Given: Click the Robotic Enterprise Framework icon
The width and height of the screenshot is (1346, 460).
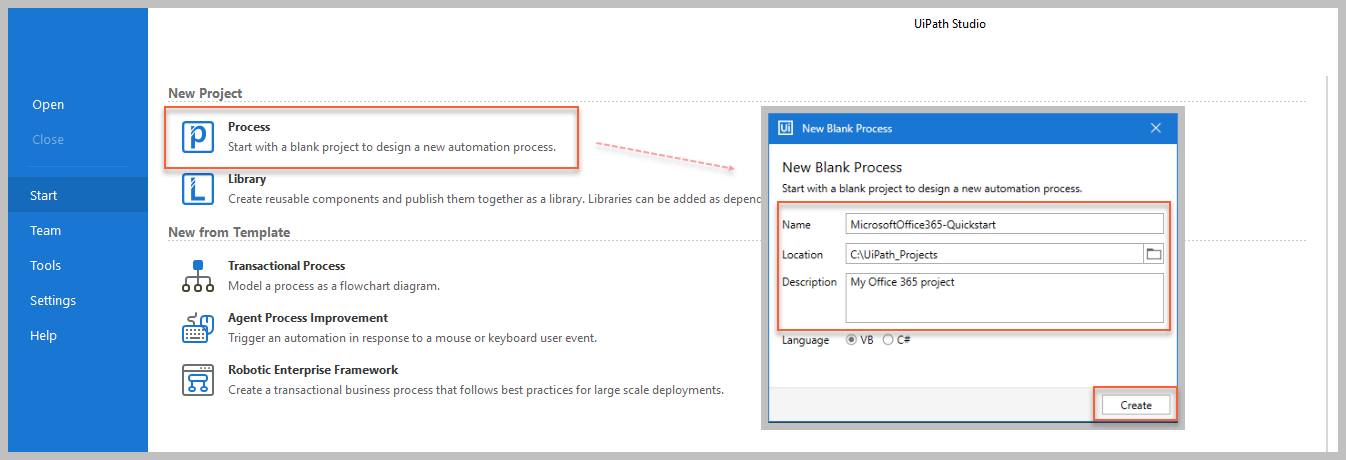Looking at the screenshot, I should tap(198, 379).
